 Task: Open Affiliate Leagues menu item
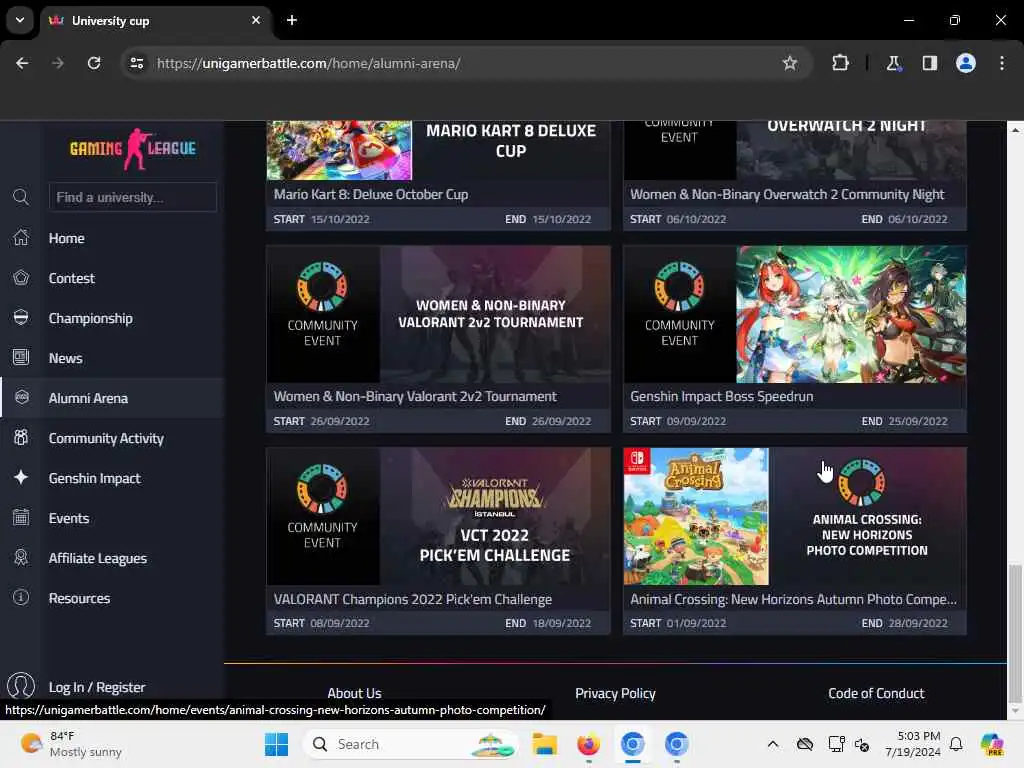(97, 558)
